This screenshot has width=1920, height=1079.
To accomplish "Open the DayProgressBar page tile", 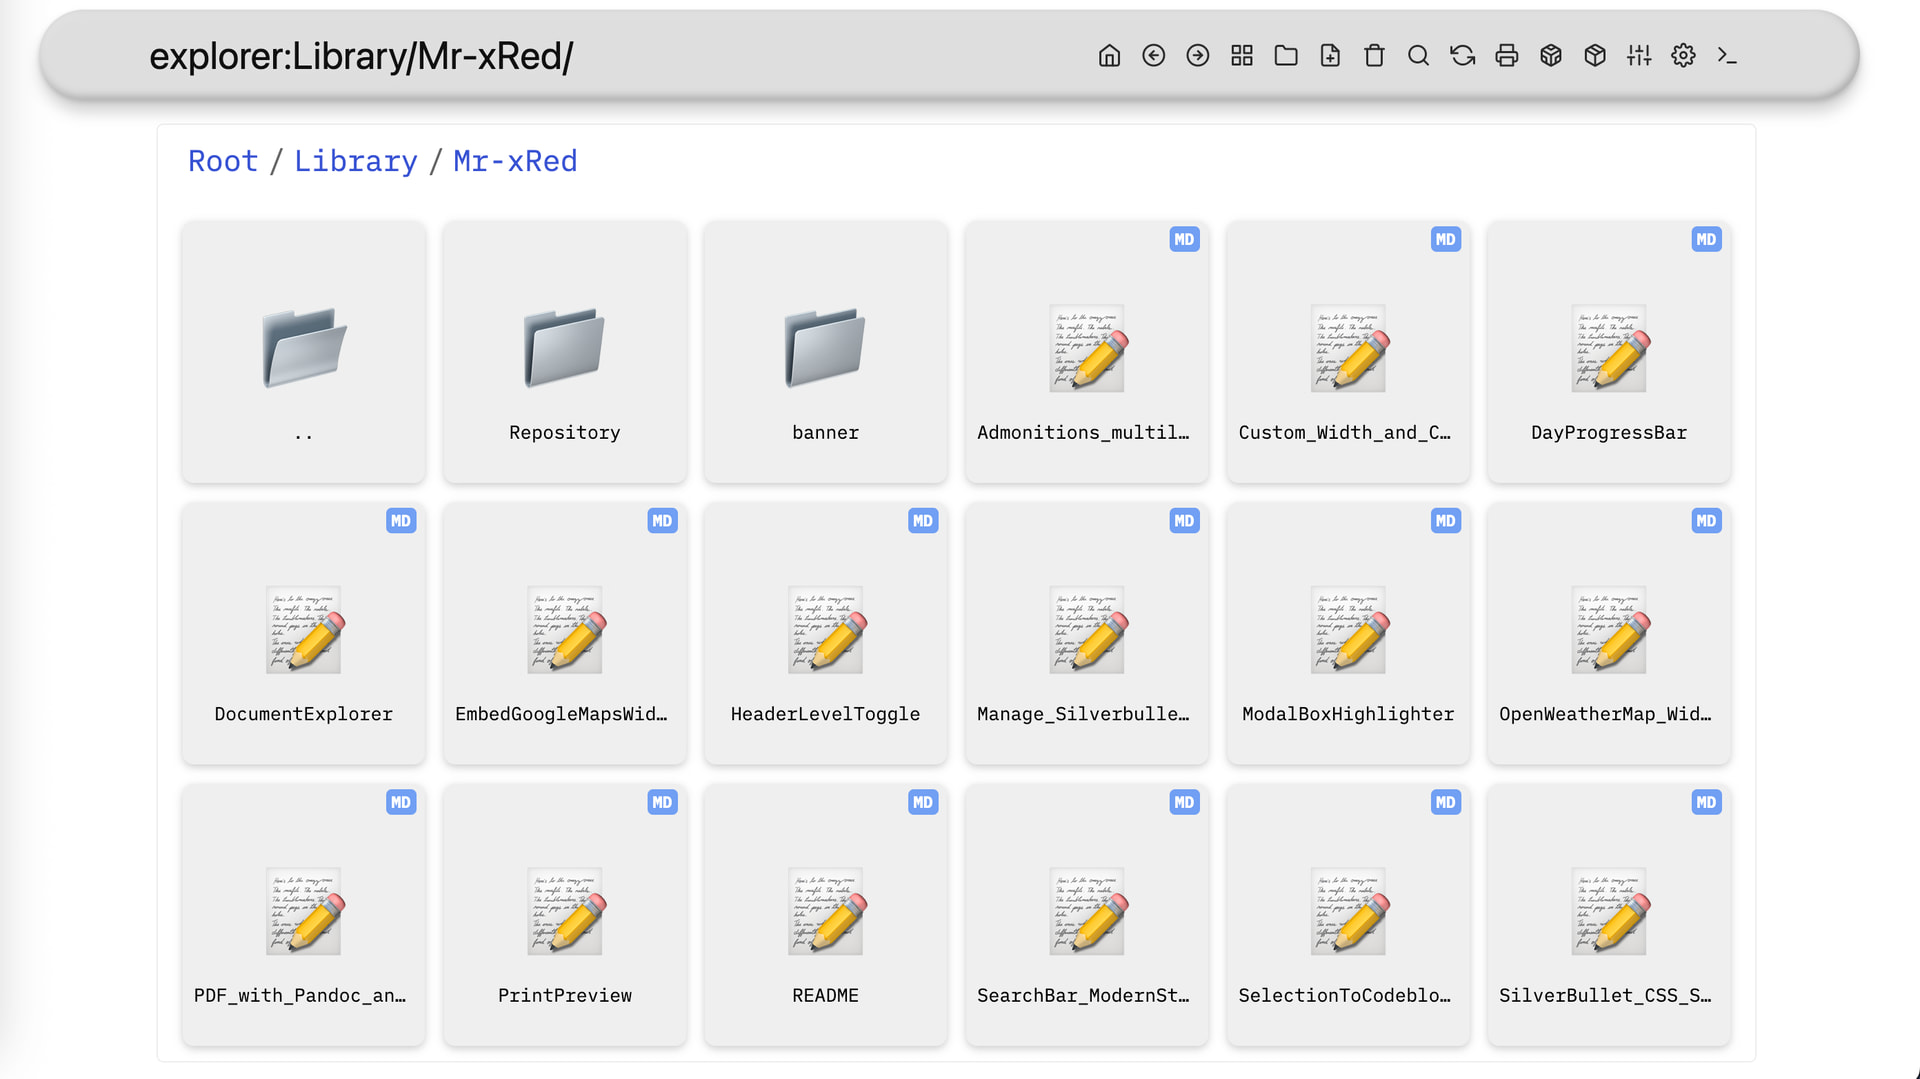I will click(x=1608, y=352).
